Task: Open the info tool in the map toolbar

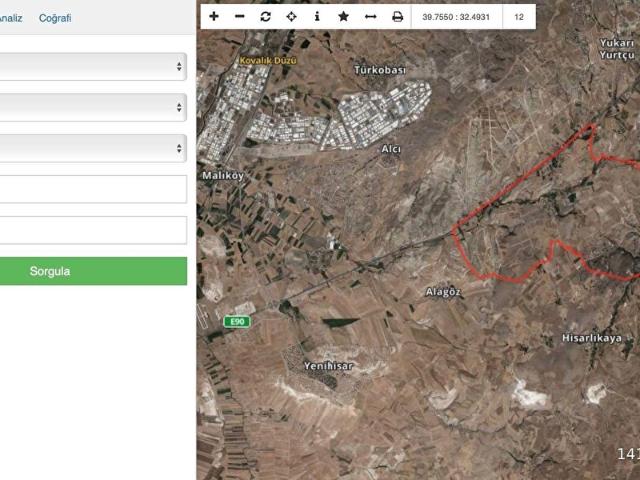Action: 317,16
